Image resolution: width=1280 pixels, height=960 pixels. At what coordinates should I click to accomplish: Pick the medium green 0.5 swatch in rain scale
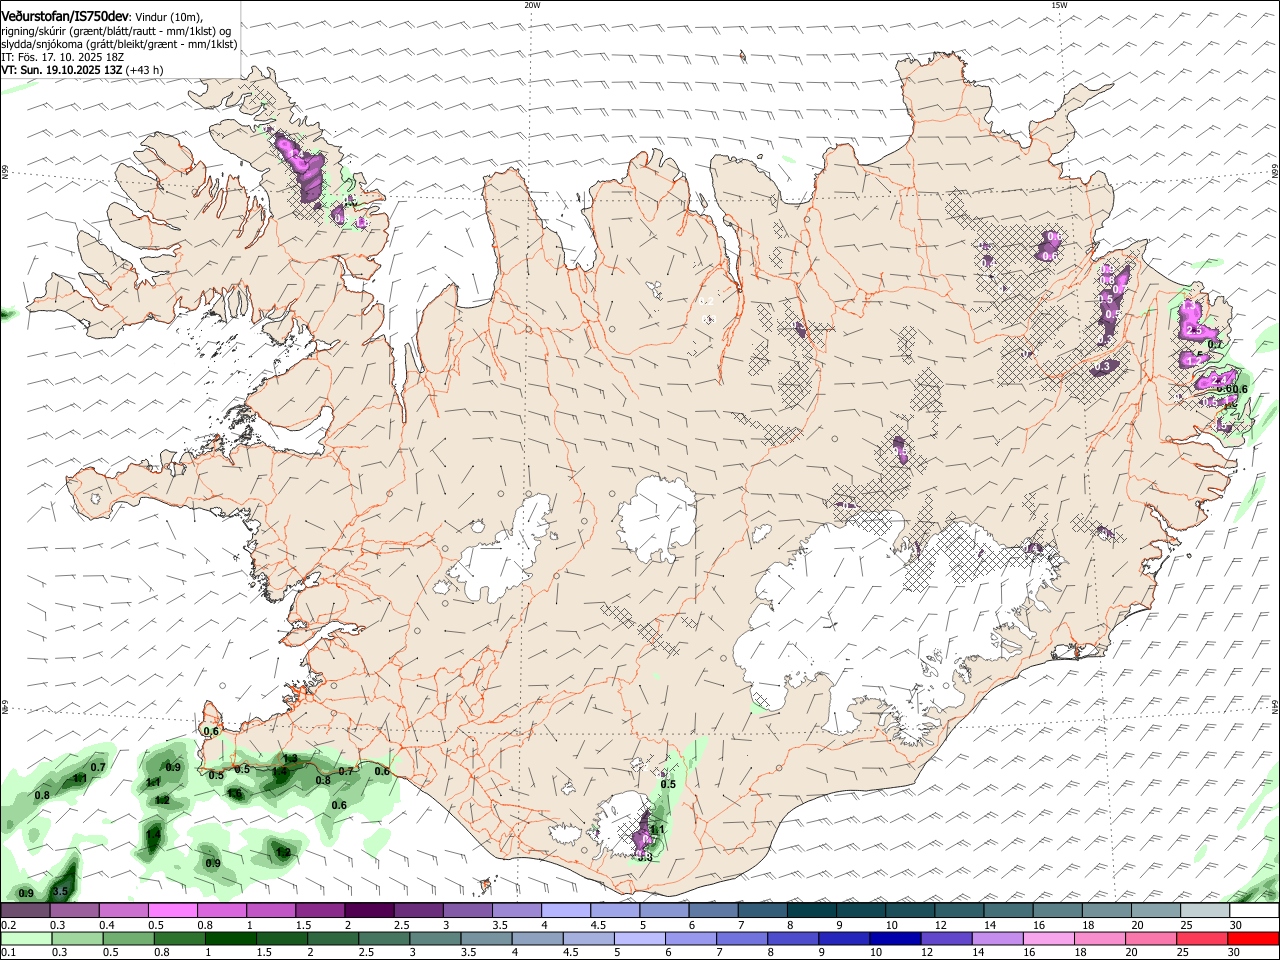click(x=128, y=938)
